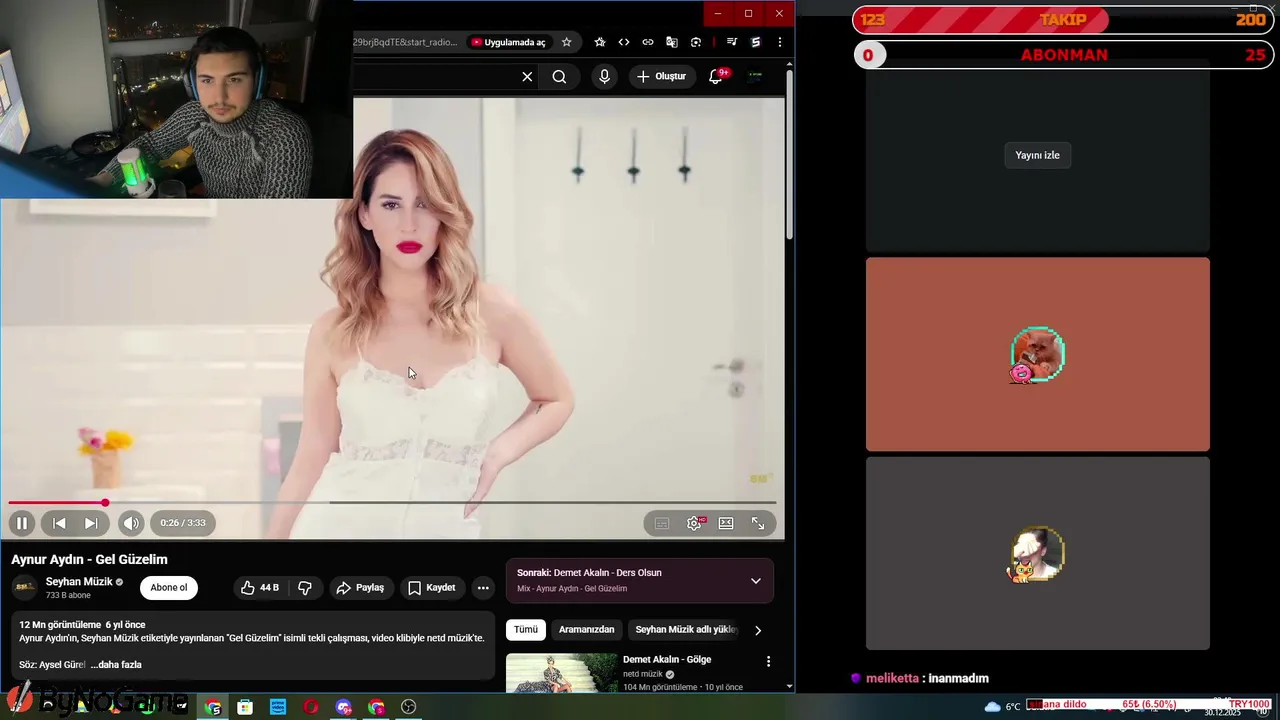Click the page vertical scrollbar thumb
1280x720 pixels.
pyautogui.click(x=789, y=155)
